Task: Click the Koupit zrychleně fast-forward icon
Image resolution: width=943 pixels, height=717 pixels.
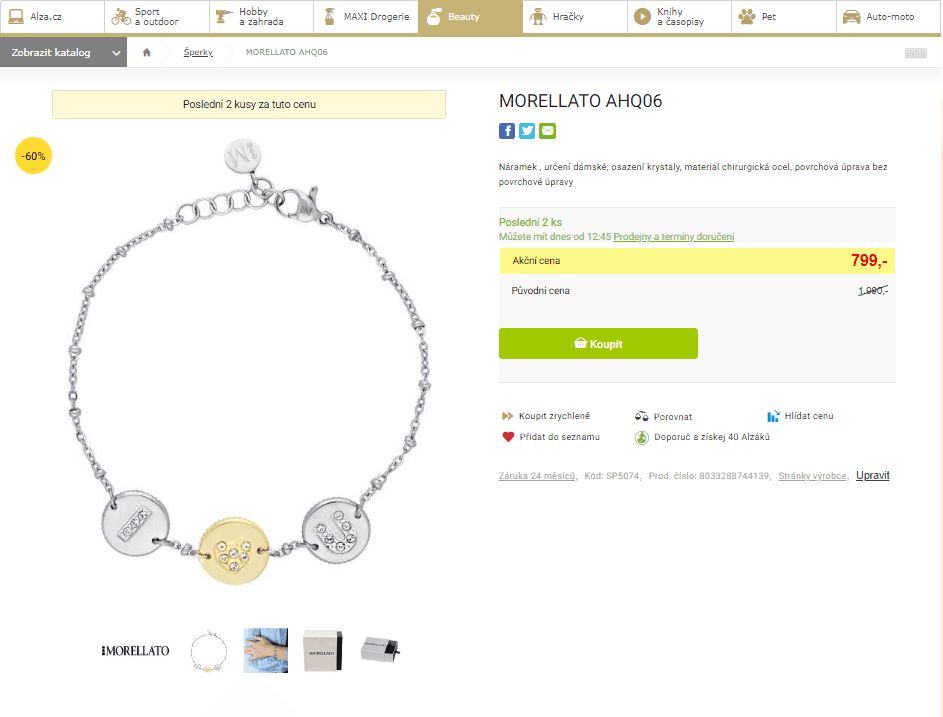Action: point(508,416)
